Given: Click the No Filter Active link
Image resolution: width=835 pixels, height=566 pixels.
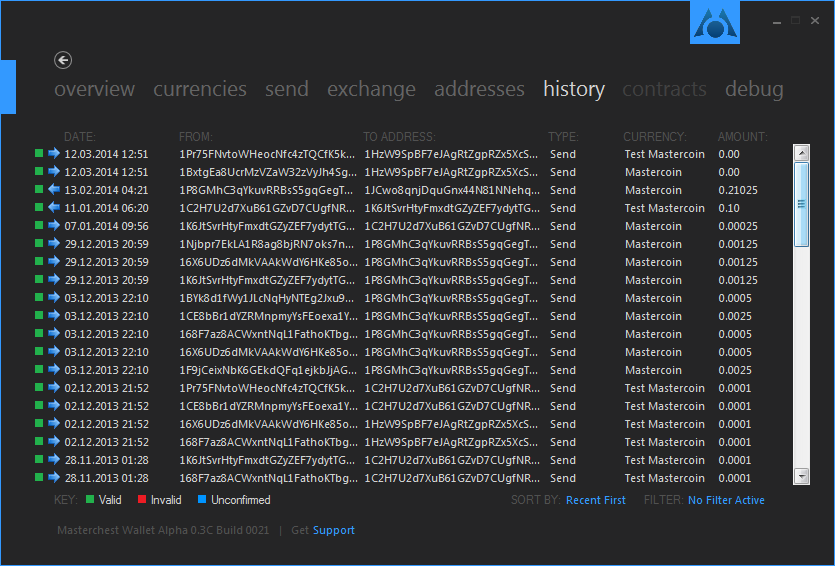Looking at the screenshot, I should [726, 500].
